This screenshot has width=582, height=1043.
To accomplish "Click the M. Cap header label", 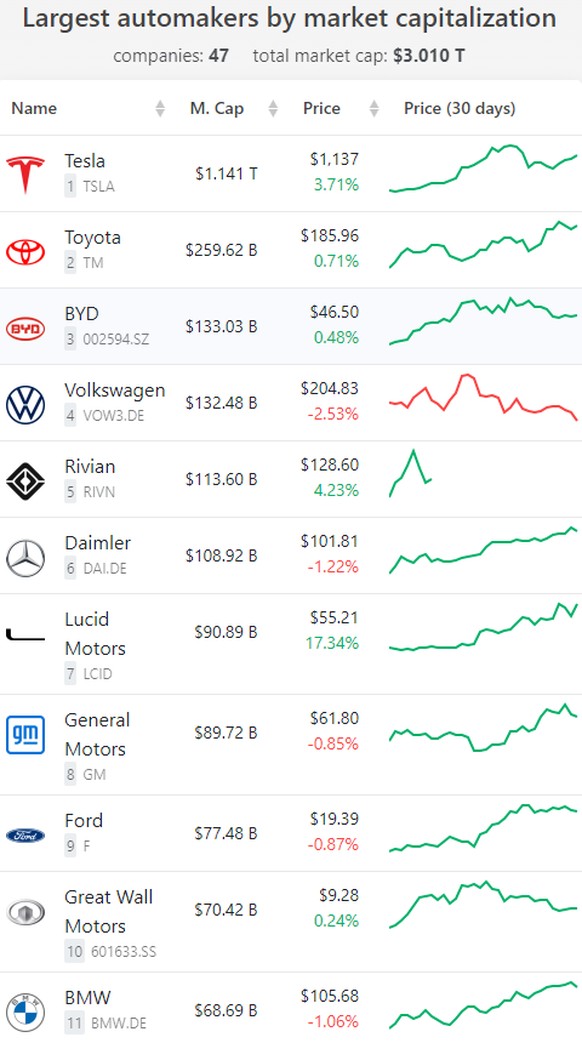I will coord(217,108).
